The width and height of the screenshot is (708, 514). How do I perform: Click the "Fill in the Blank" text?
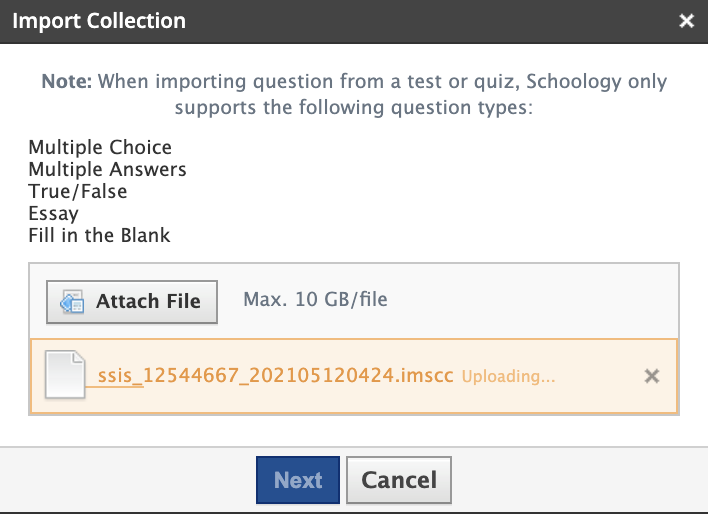99,236
